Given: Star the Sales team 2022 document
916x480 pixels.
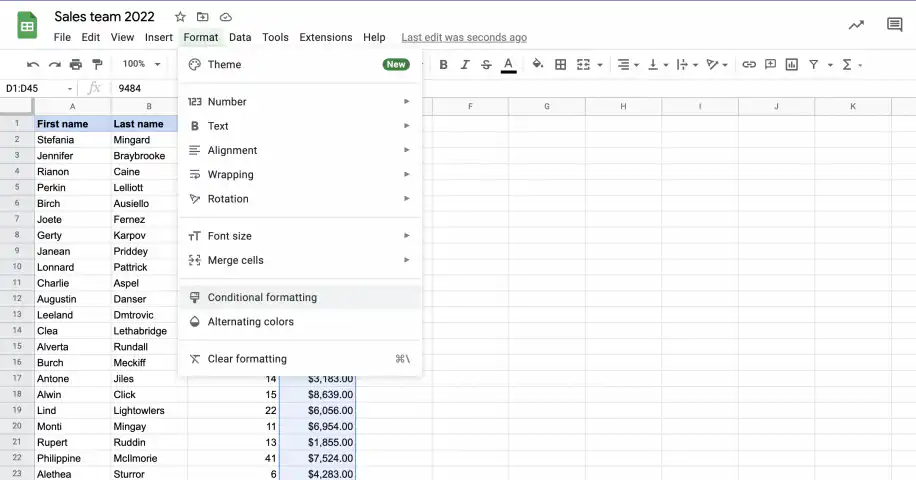Looking at the screenshot, I should (180, 17).
